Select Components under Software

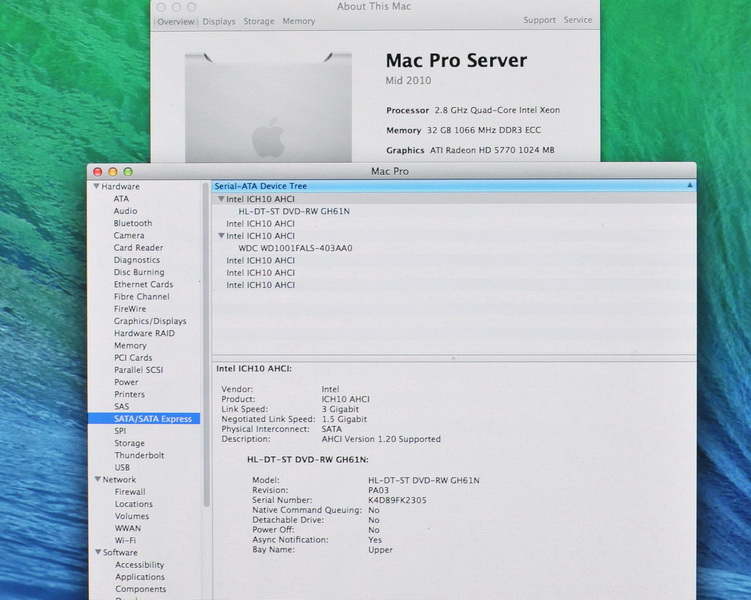click(x=140, y=589)
